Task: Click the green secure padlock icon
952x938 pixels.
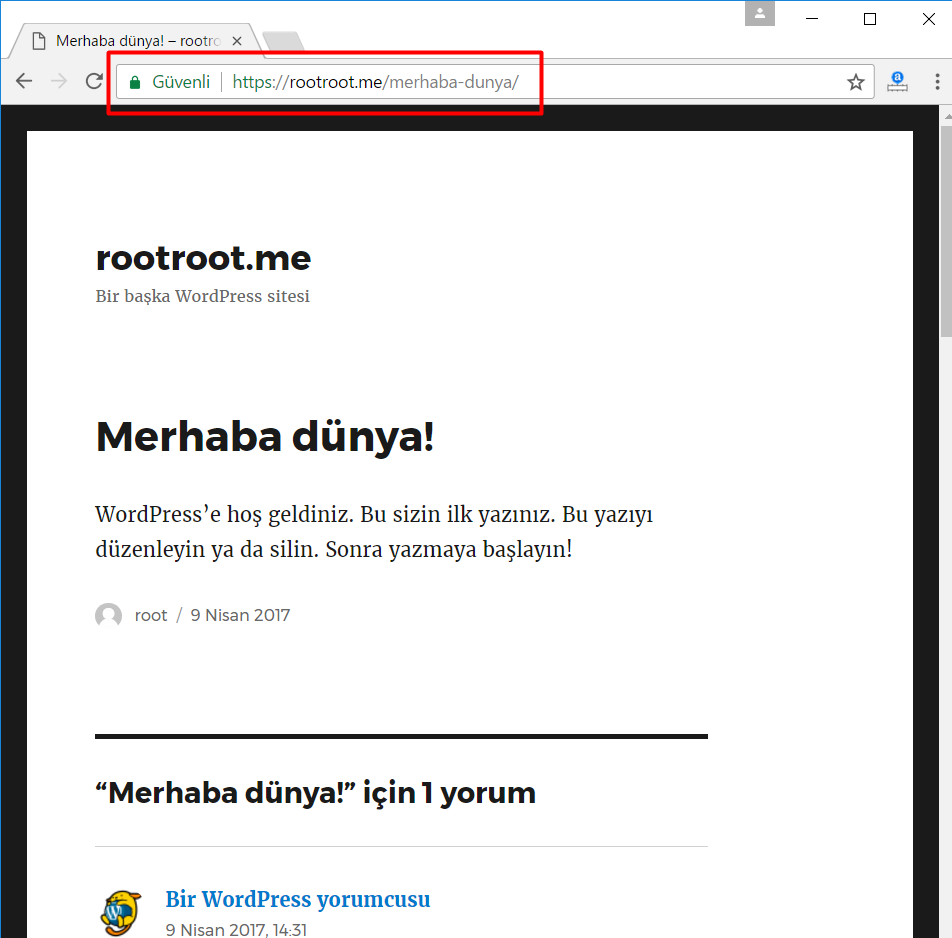Action: pos(135,82)
